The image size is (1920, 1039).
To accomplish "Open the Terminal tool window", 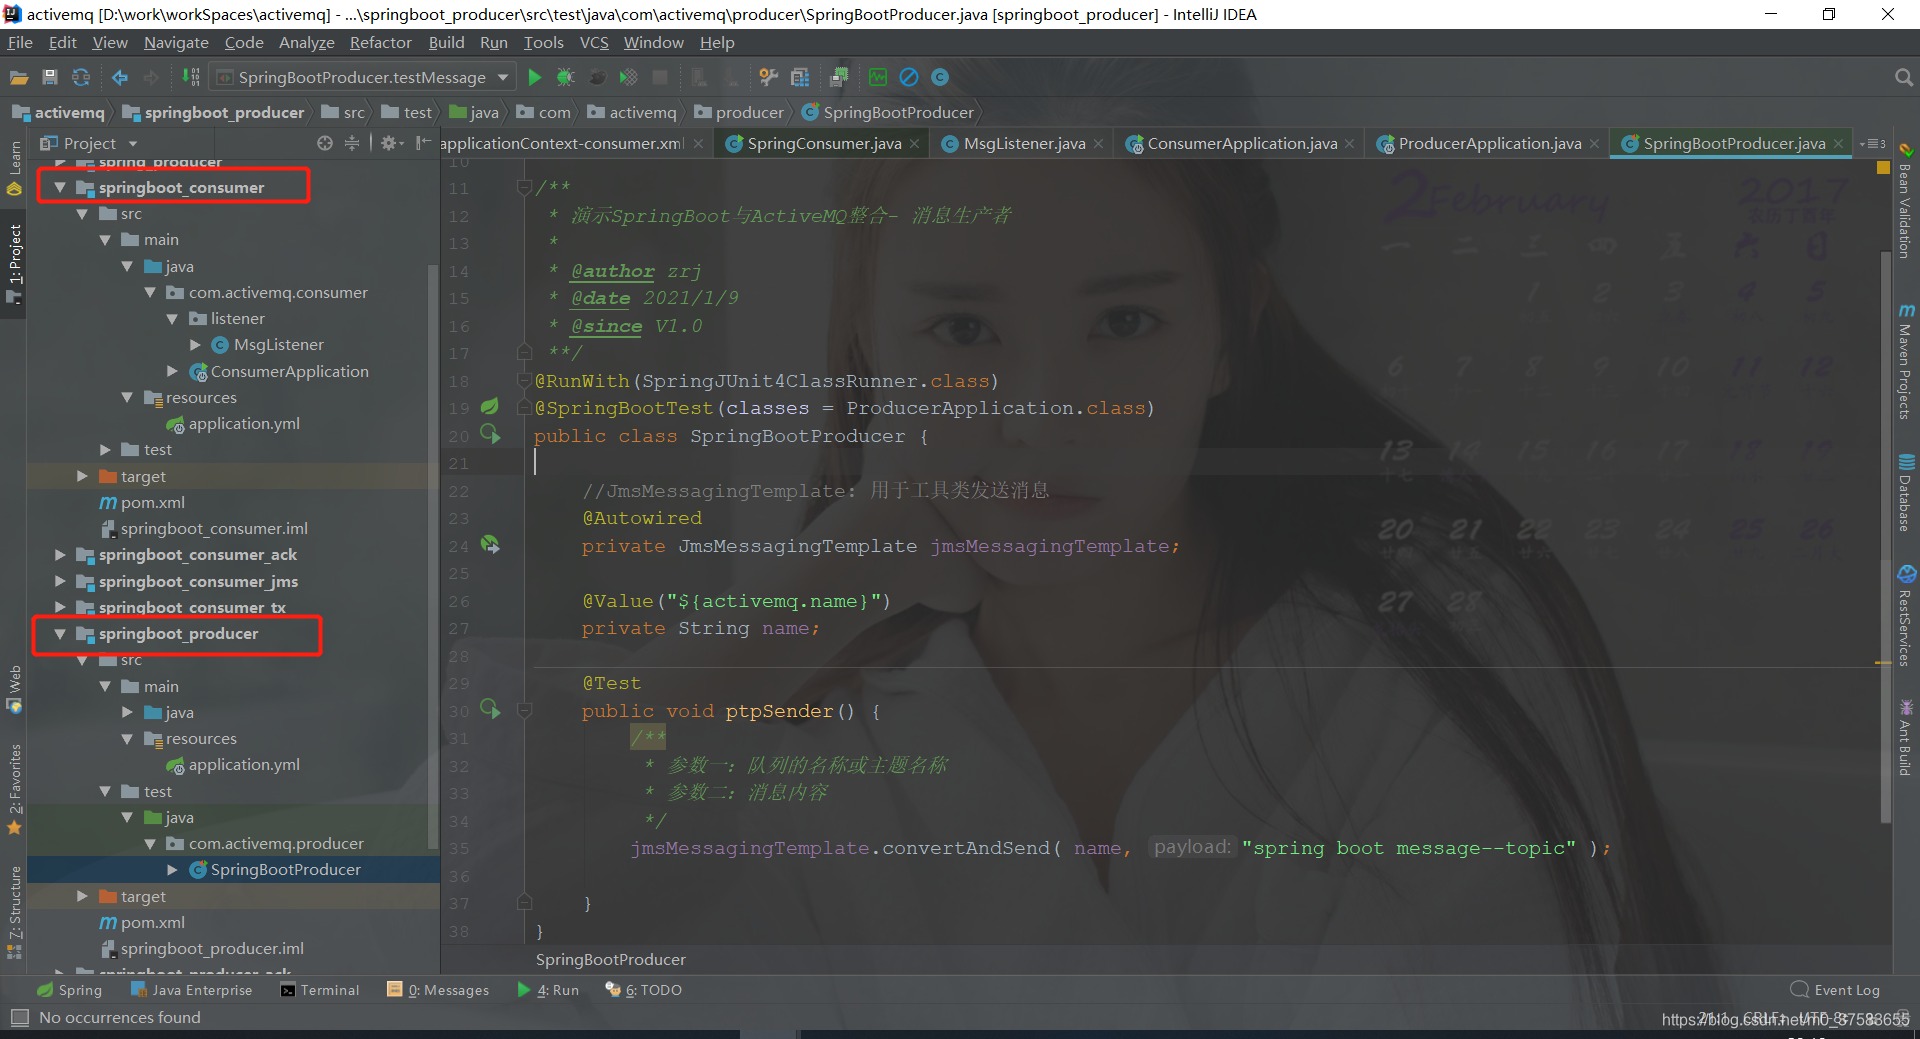I will point(319,990).
